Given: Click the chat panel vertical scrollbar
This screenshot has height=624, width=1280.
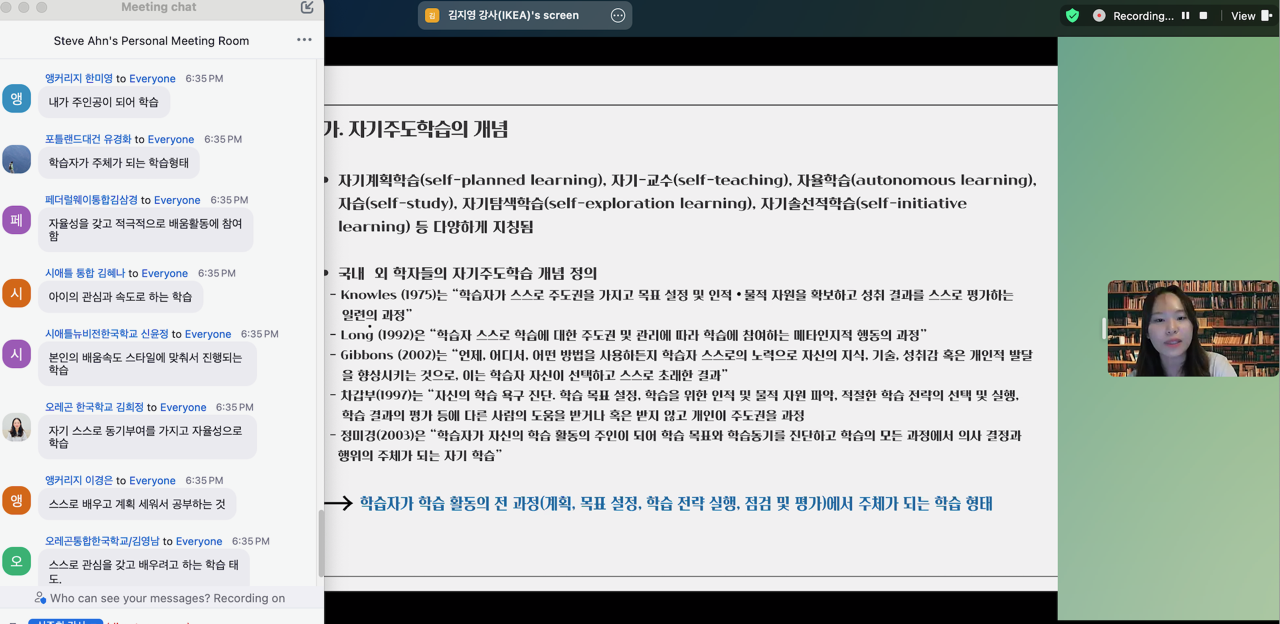Looking at the screenshot, I should (321, 542).
